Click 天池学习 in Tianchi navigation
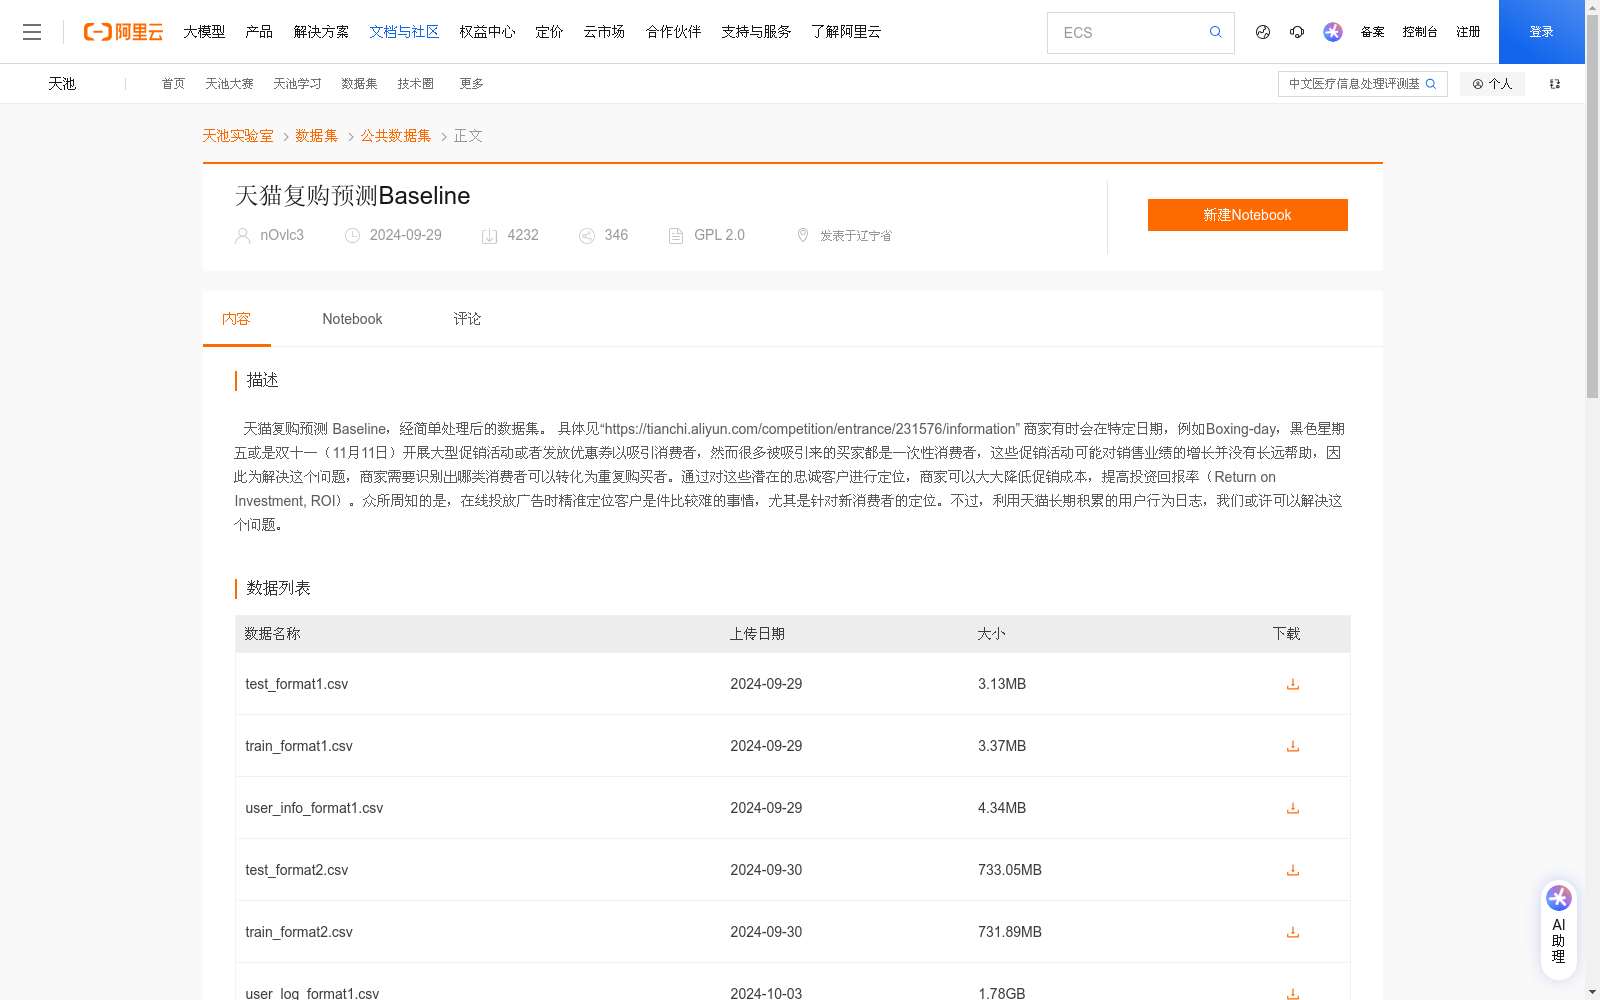The width and height of the screenshot is (1600, 1000). pos(297,84)
